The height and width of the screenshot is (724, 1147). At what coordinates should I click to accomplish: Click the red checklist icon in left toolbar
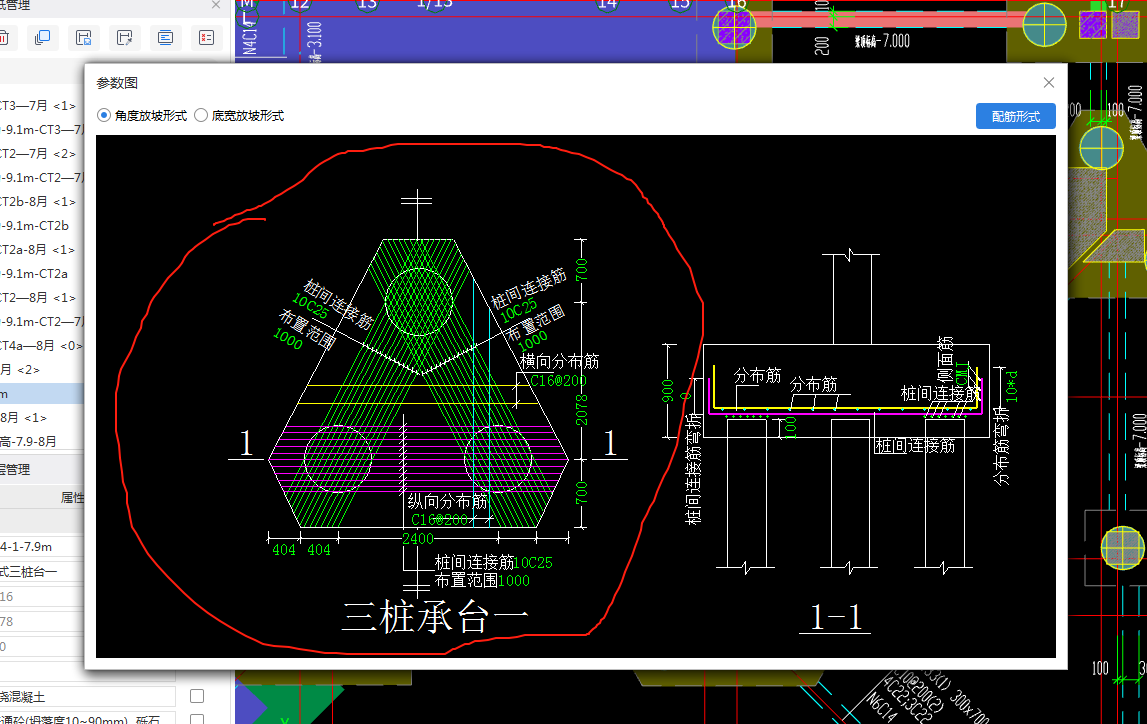pyautogui.click(x=206, y=37)
